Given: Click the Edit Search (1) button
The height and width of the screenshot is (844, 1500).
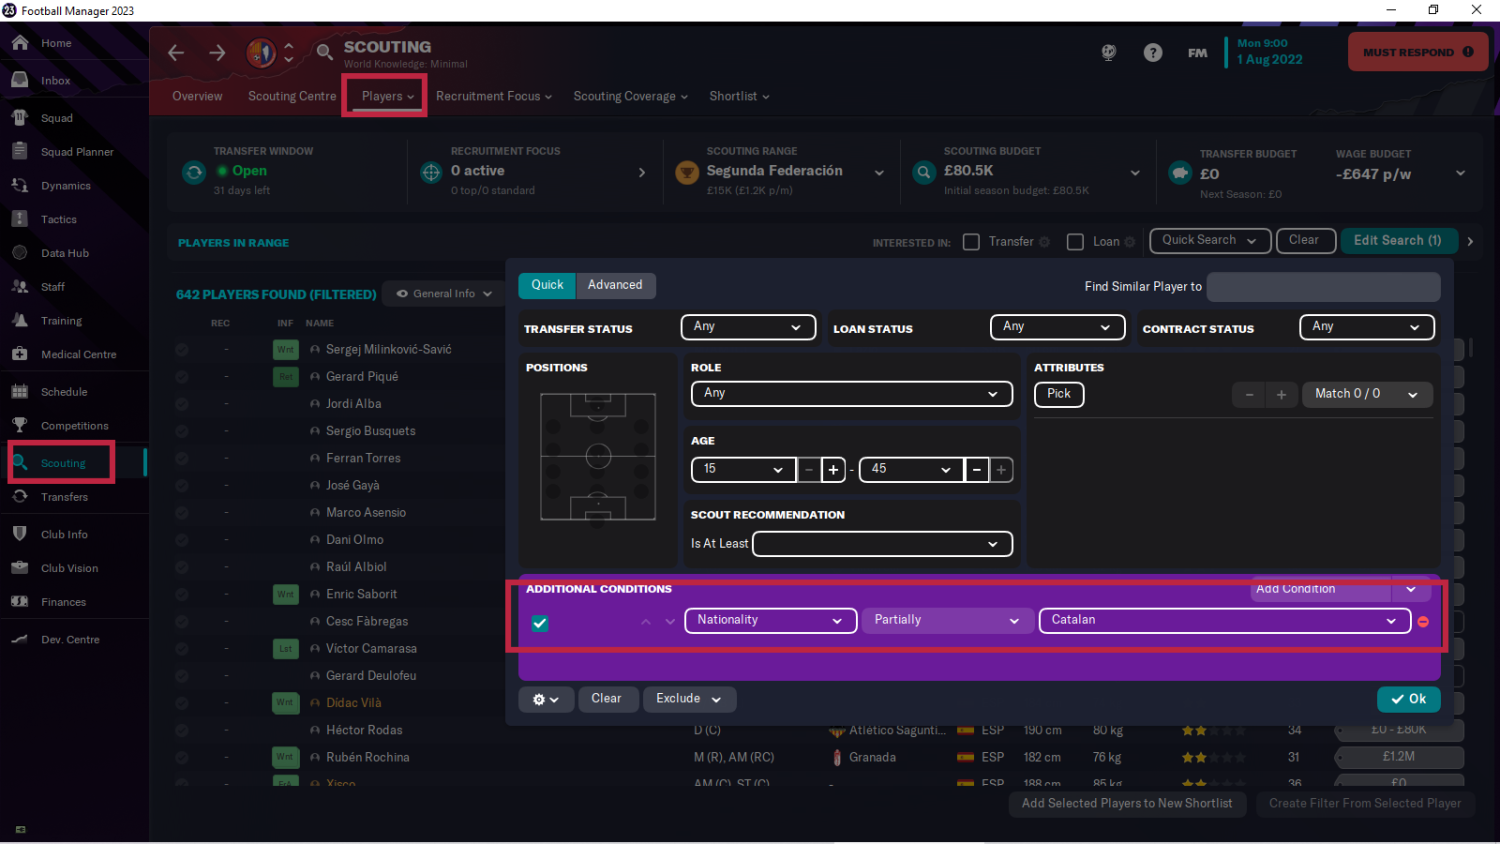Looking at the screenshot, I should 1398,241.
